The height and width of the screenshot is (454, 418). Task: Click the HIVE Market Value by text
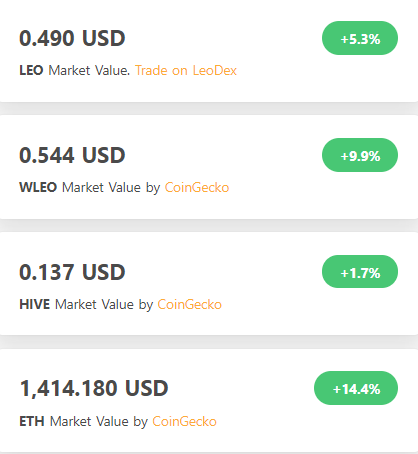pyautogui.click(x=86, y=304)
